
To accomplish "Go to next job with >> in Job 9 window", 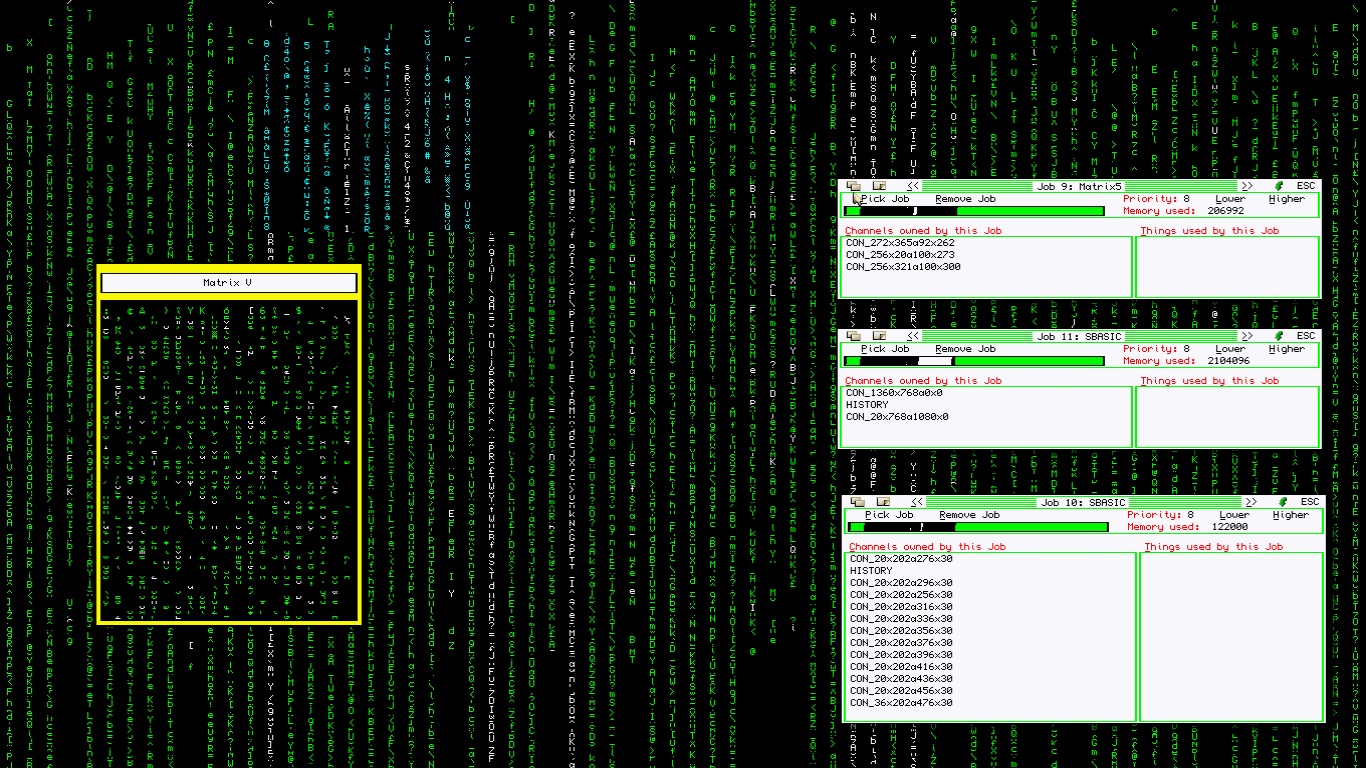I will (1247, 186).
